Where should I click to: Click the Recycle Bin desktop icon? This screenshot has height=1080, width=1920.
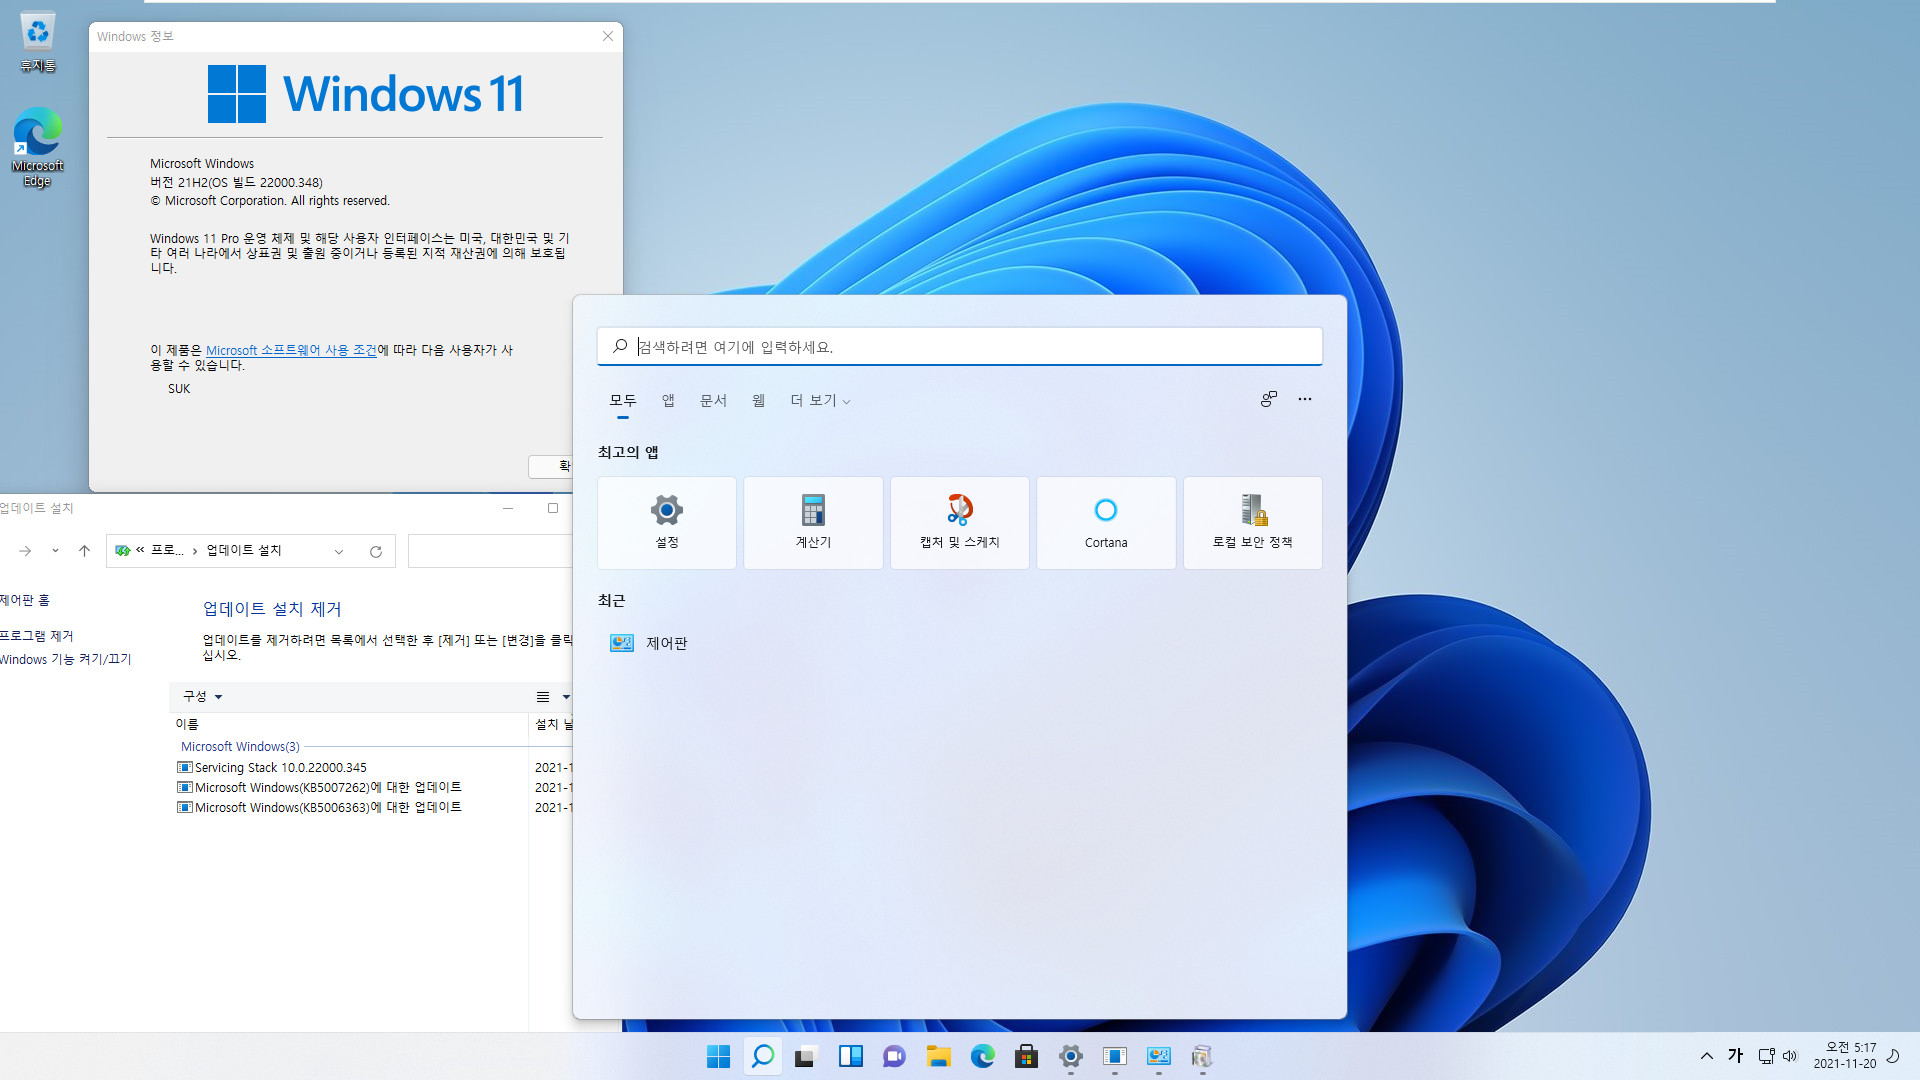(x=37, y=42)
